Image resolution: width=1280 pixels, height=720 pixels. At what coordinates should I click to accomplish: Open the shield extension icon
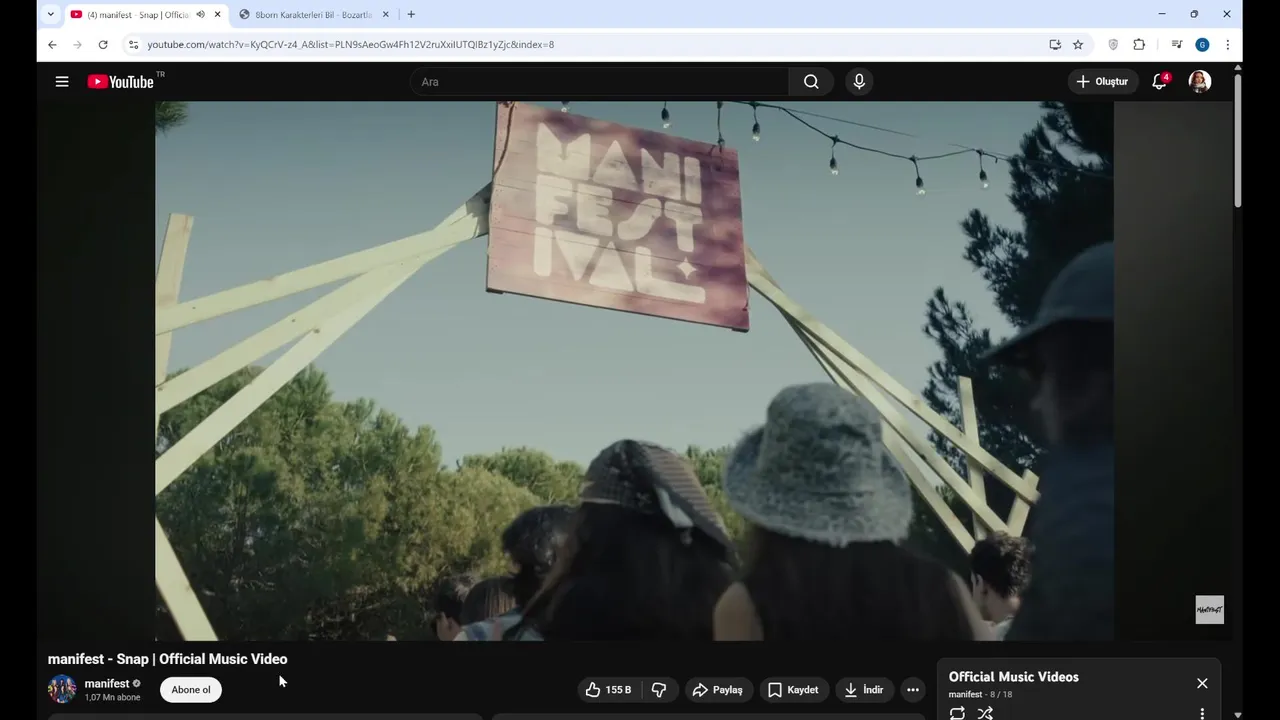click(x=1113, y=44)
